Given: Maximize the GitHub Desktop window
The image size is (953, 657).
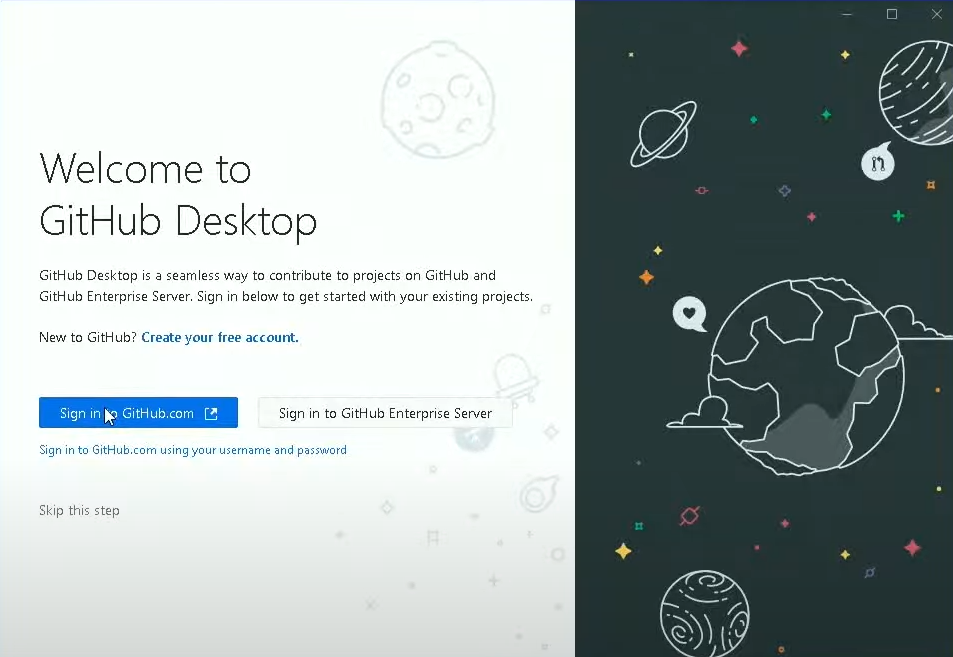Looking at the screenshot, I should (x=892, y=14).
